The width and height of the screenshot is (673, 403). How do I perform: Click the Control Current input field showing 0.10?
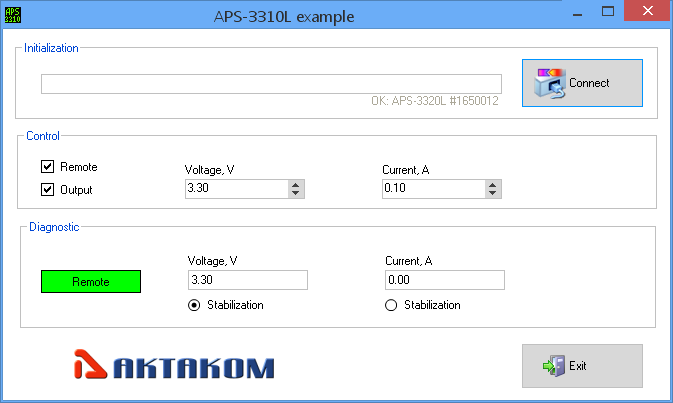click(x=434, y=189)
